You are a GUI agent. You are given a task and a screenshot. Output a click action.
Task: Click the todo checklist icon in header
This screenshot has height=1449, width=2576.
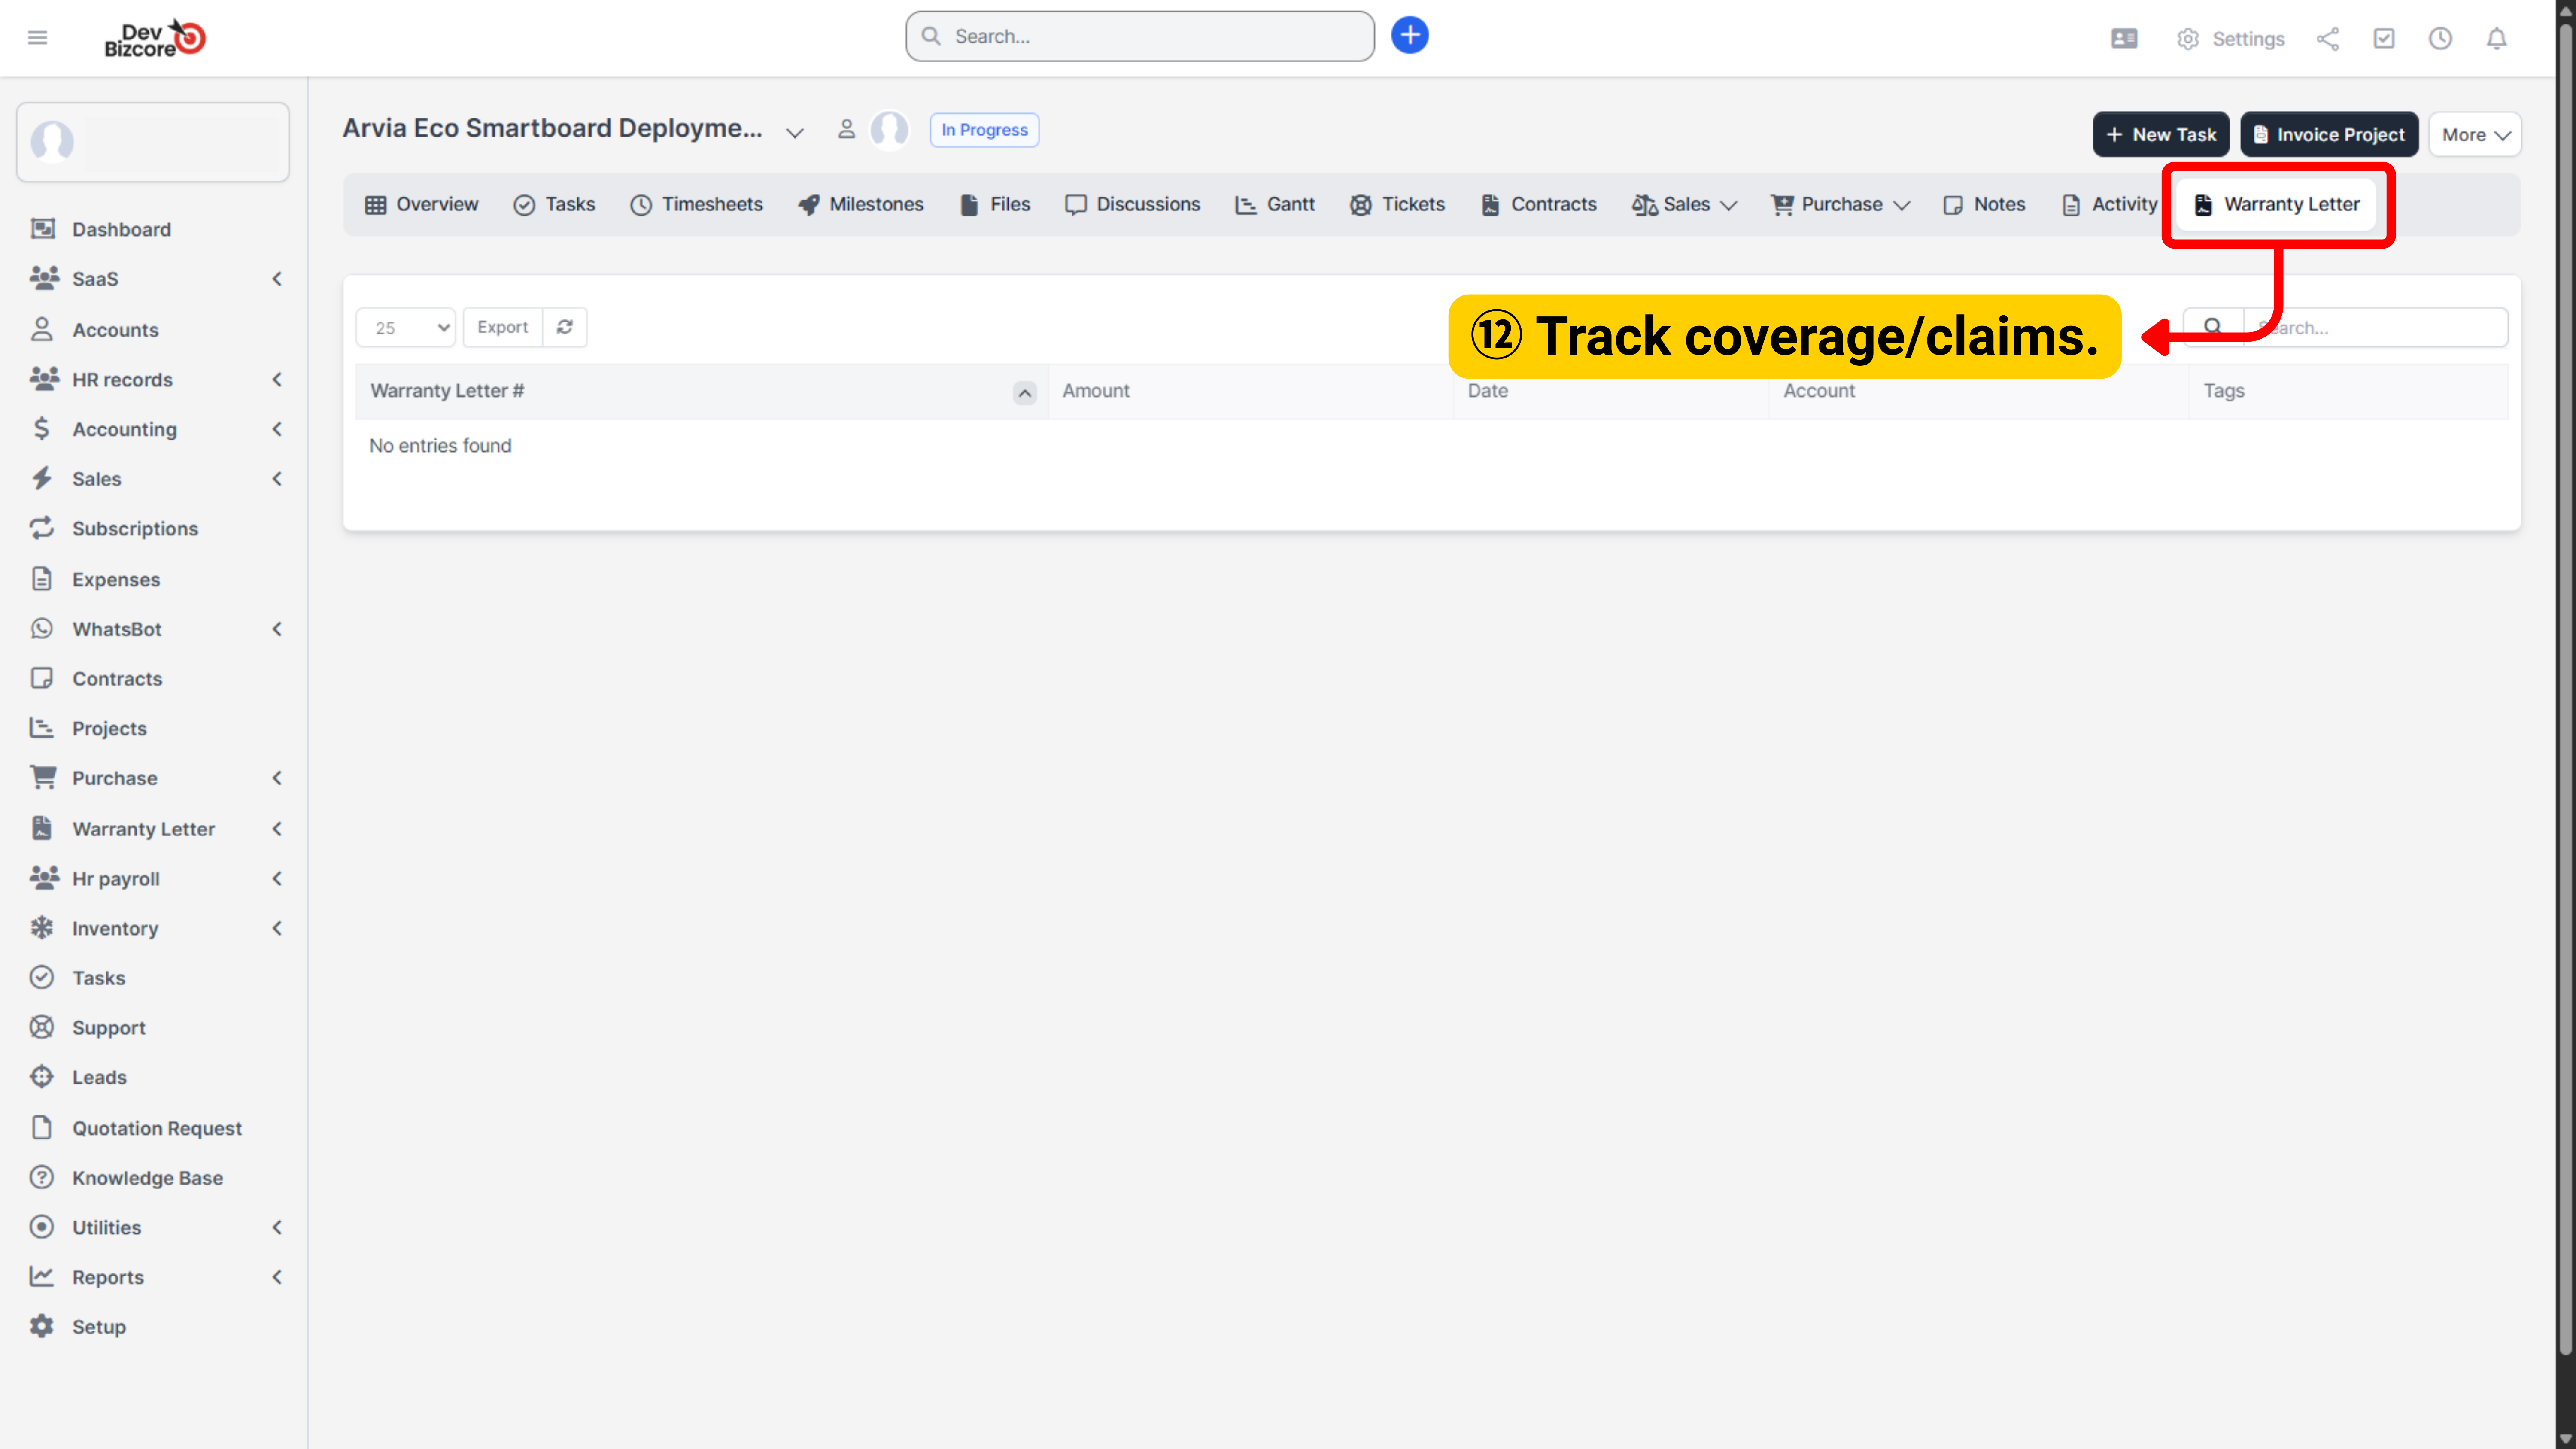(x=2384, y=39)
